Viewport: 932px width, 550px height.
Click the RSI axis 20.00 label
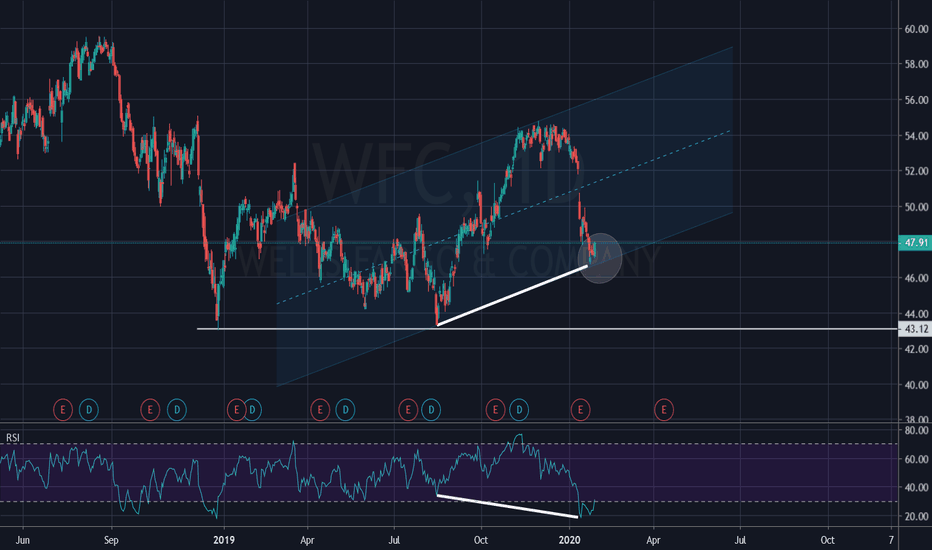(916, 516)
